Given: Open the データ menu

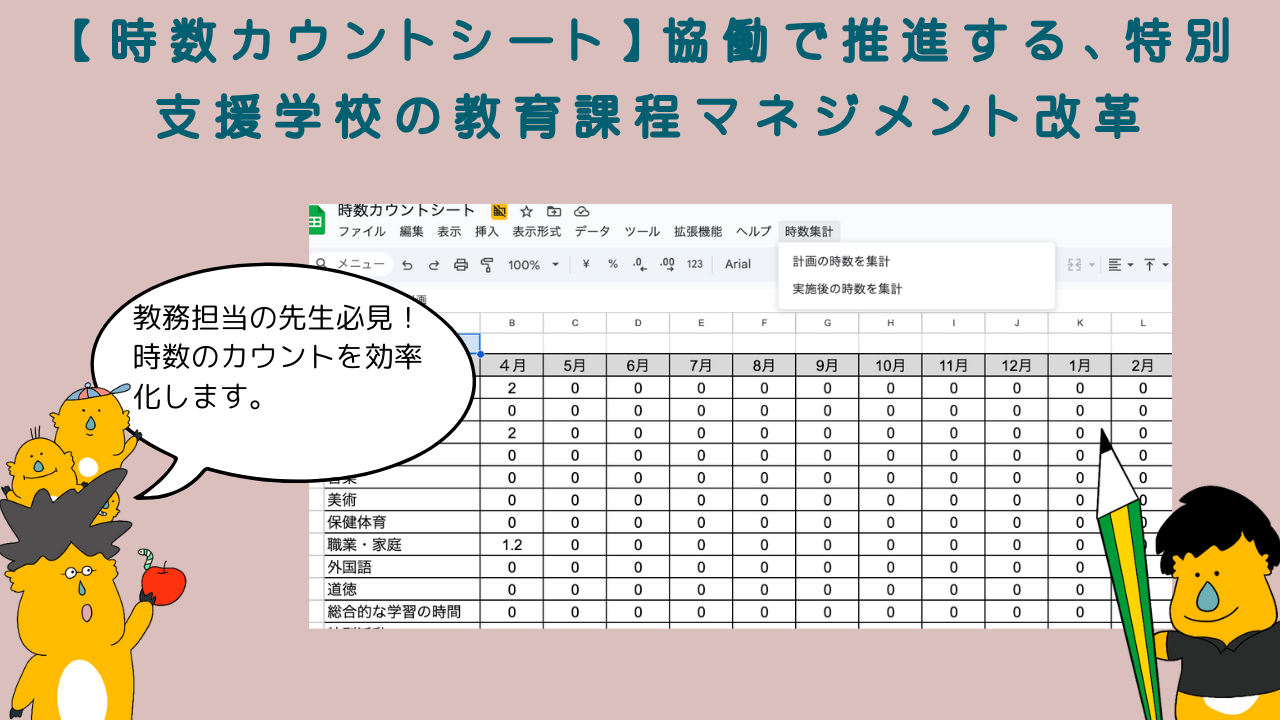Looking at the screenshot, I should [592, 231].
